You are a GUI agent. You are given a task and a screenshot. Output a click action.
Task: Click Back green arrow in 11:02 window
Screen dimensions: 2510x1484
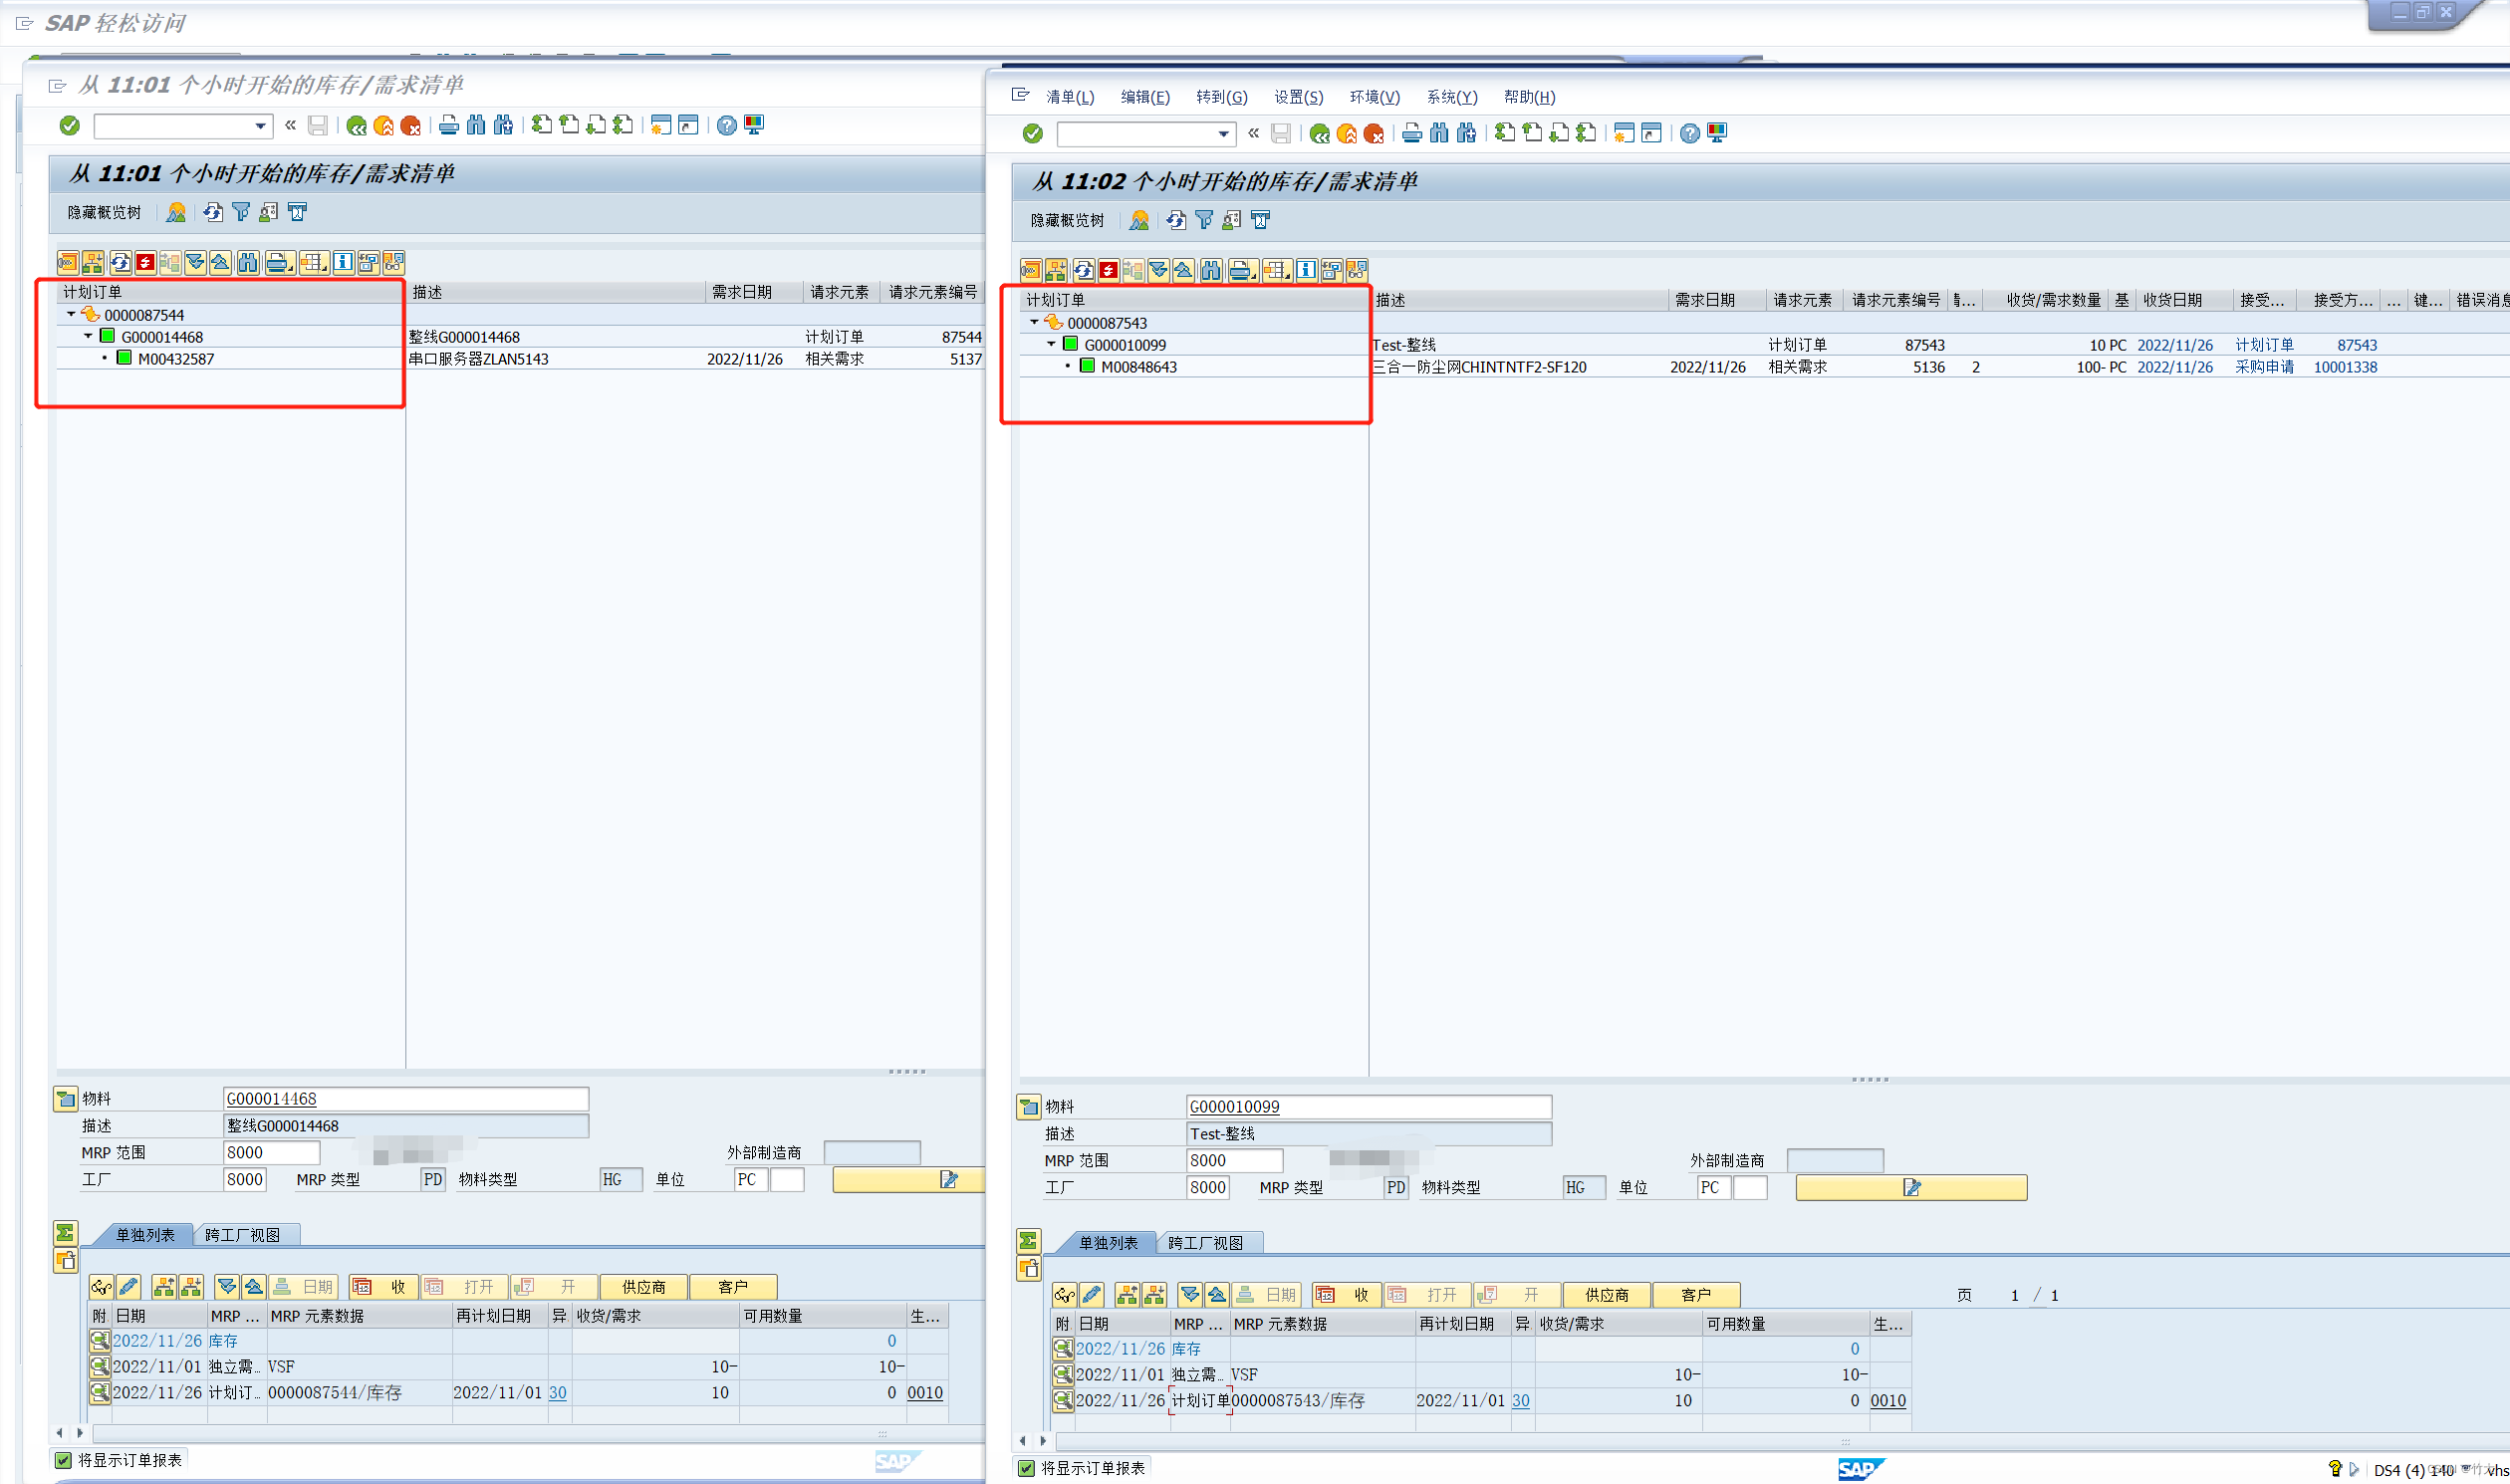[x=1319, y=133]
